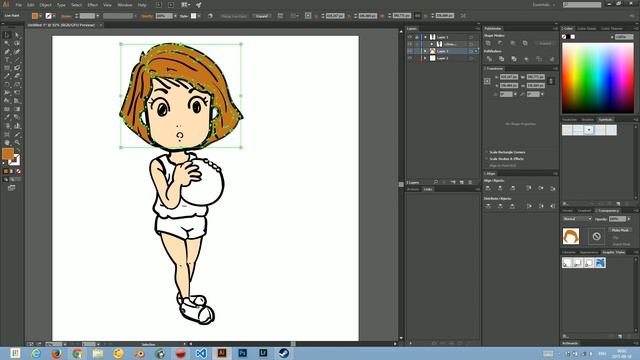Image resolution: width=640 pixels, height=360 pixels.
Task: Open Transparency panel opacity slider arrow
Action: pyautogui.click(x=629, y=219)
